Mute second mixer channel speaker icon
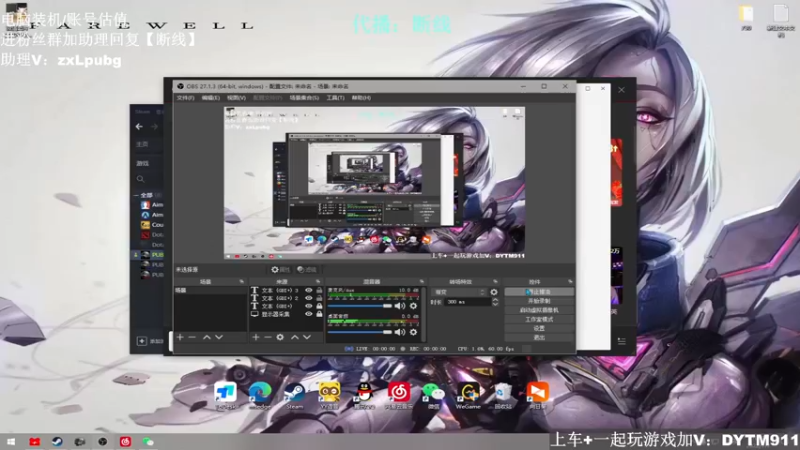Image resolution: width=800 pixels, height=450 pixels. tap(399, 332)
